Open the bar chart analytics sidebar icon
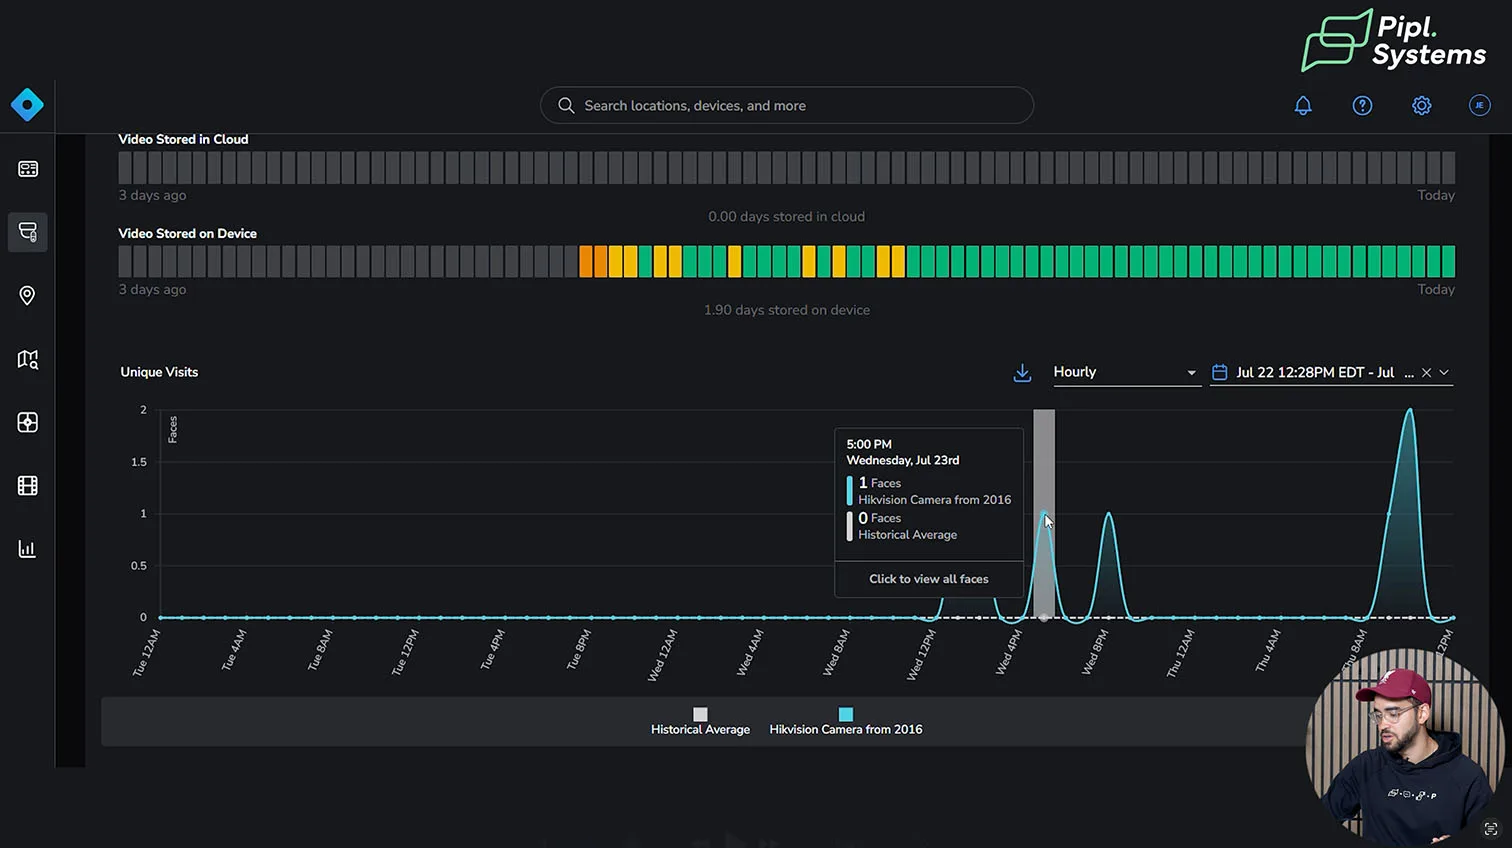Image resolution: width=1512 pixels, height=848 pixels. (x=28, y=549)
